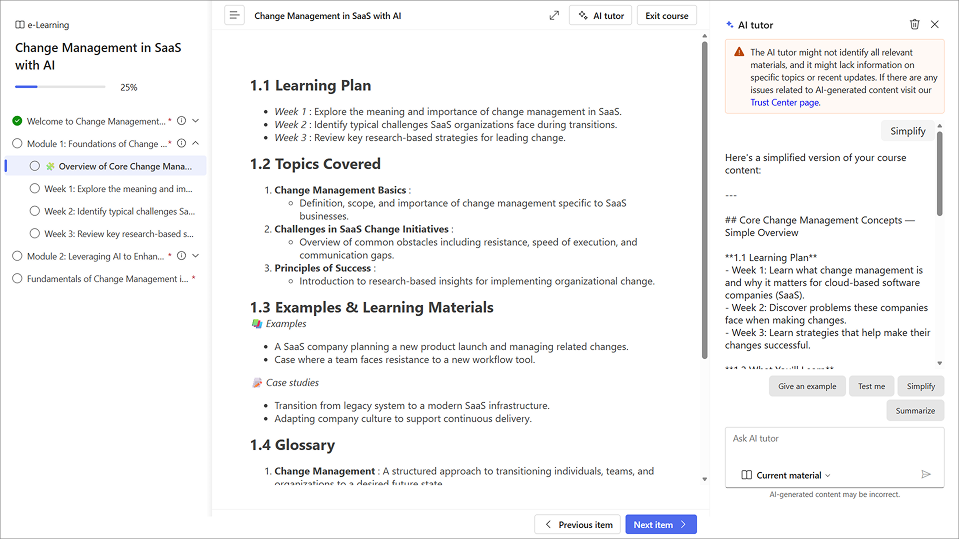959x539 pixels.
Task: Collapse Module 1 Foundations section
Action: (195, 144)
